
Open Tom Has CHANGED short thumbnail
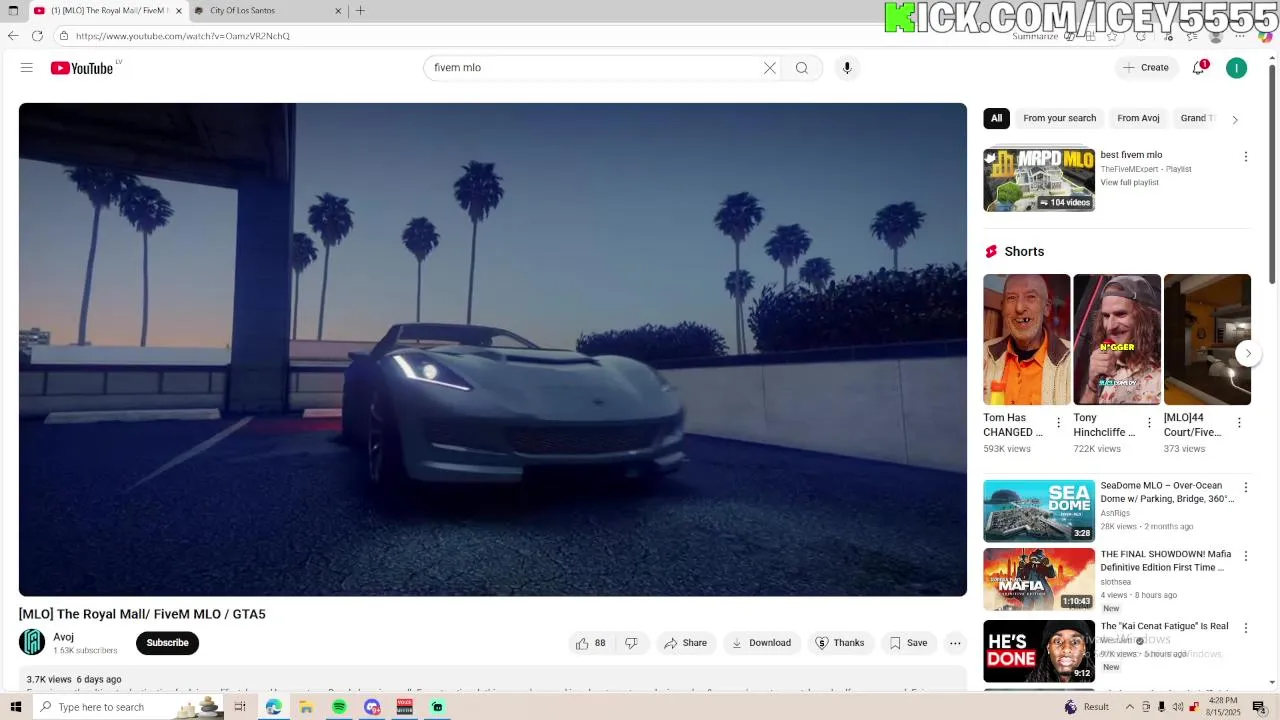coord(1026,340)
